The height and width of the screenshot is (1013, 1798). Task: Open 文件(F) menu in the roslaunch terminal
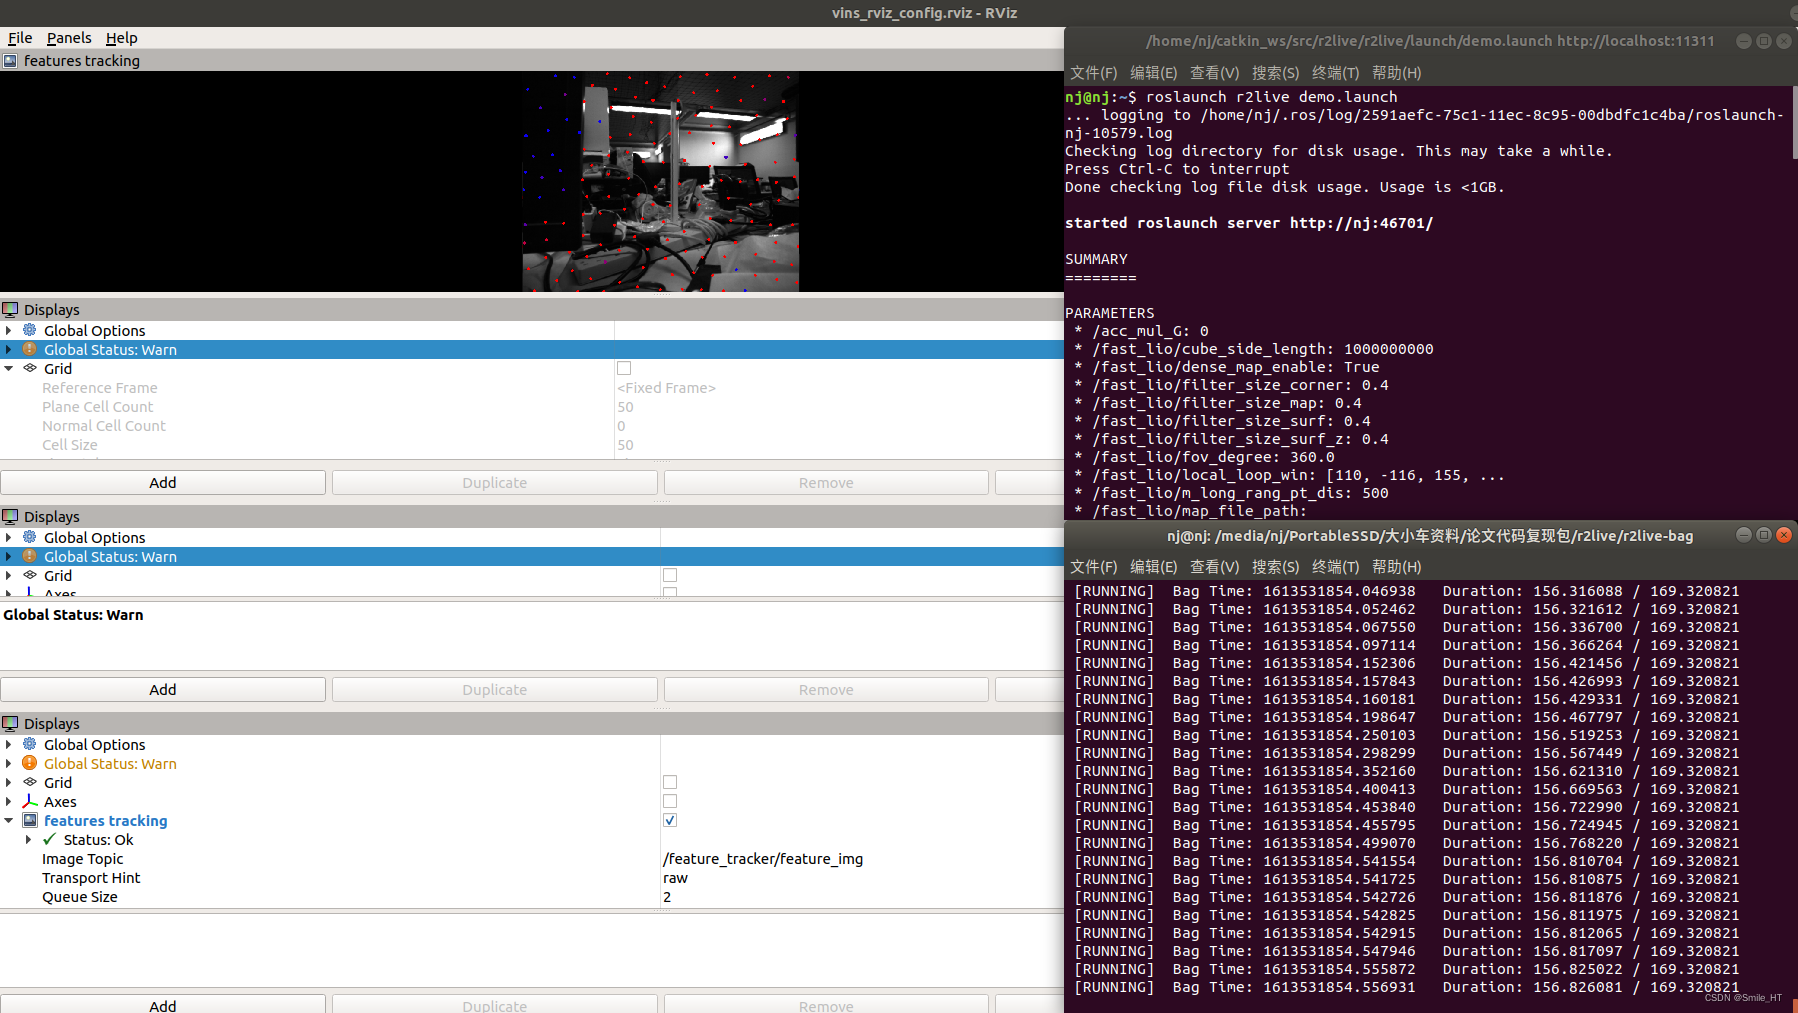click(x=1093, y=73)
